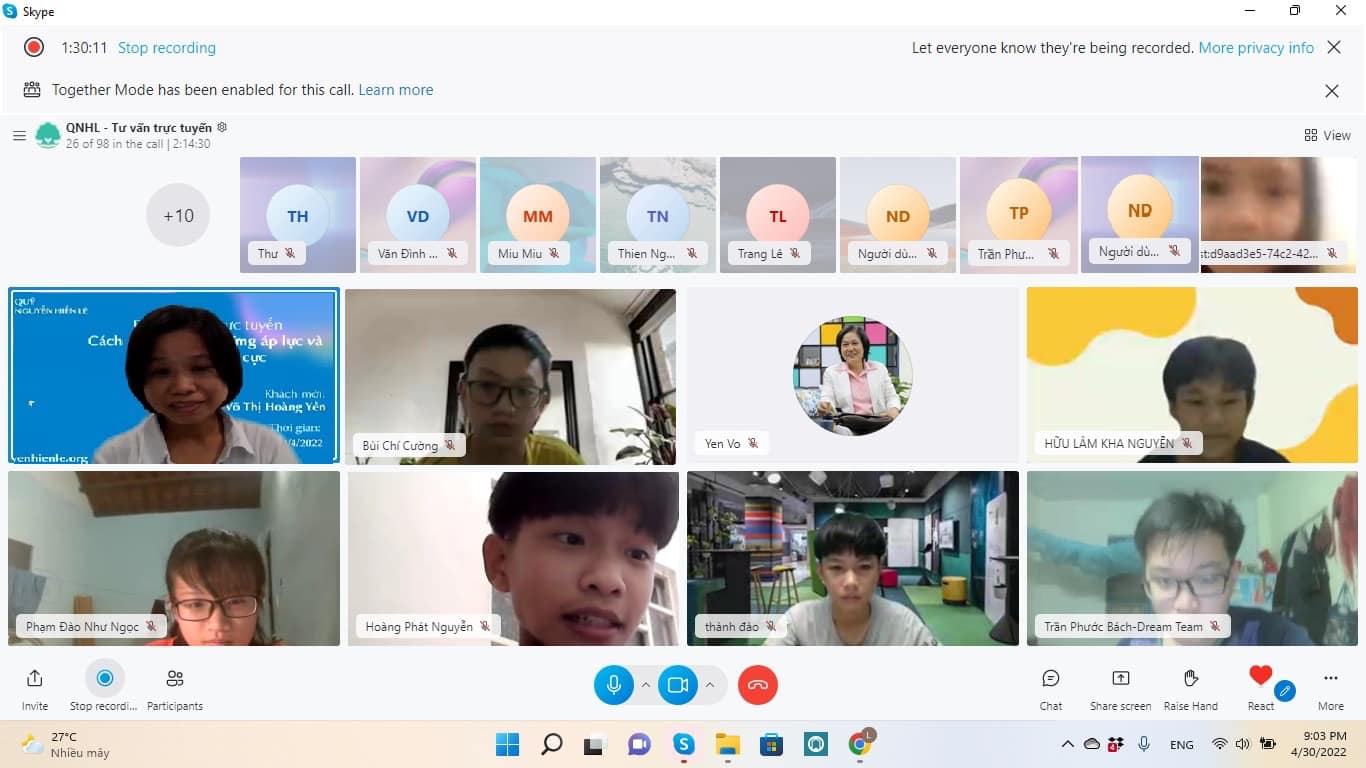This screenshot has width=1366, height=768.
Task: Open Windows Start menu in taskbar
Action: [x=508, y=744]
